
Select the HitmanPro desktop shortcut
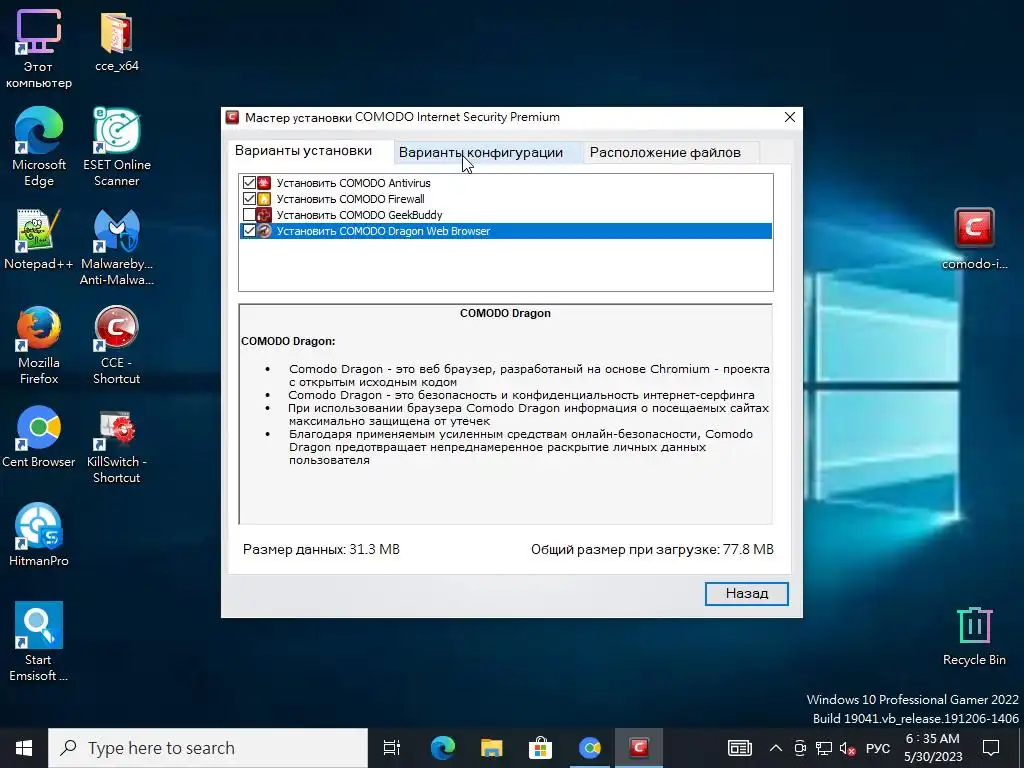(x=39, y=535)
